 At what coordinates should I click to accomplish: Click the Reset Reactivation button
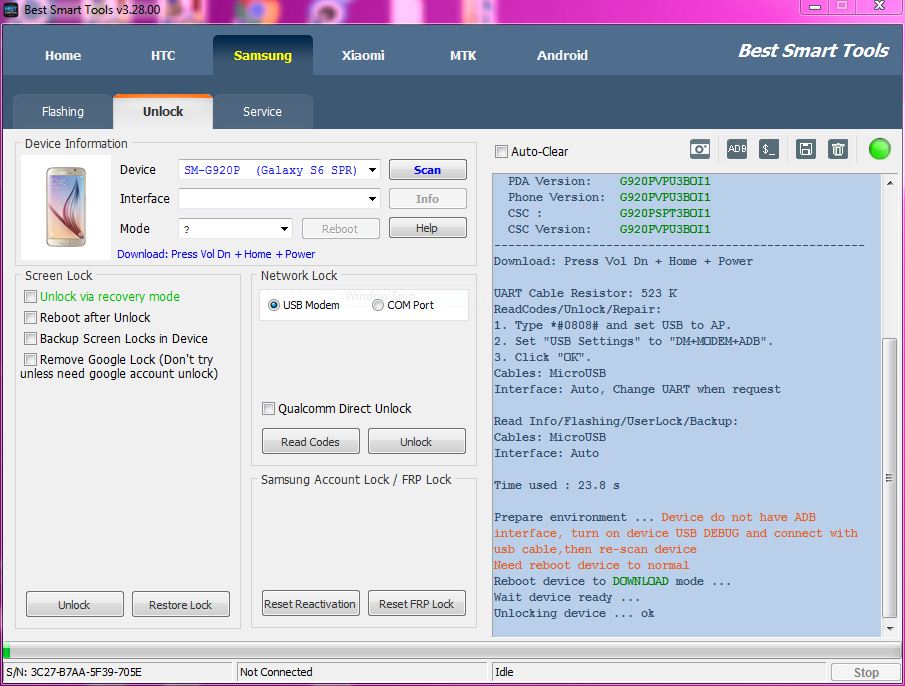point(311,603)
